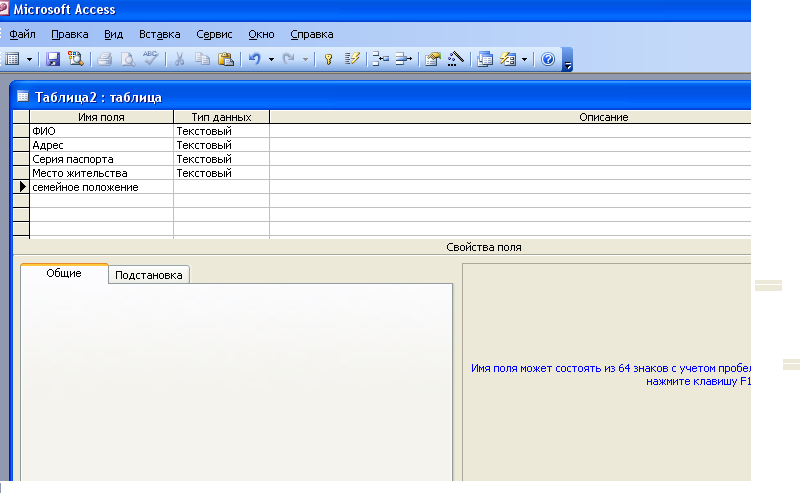Viewport: 800px width, 493px height.
Task: Click the Имя поля column header
Action: tap(102, 117)
